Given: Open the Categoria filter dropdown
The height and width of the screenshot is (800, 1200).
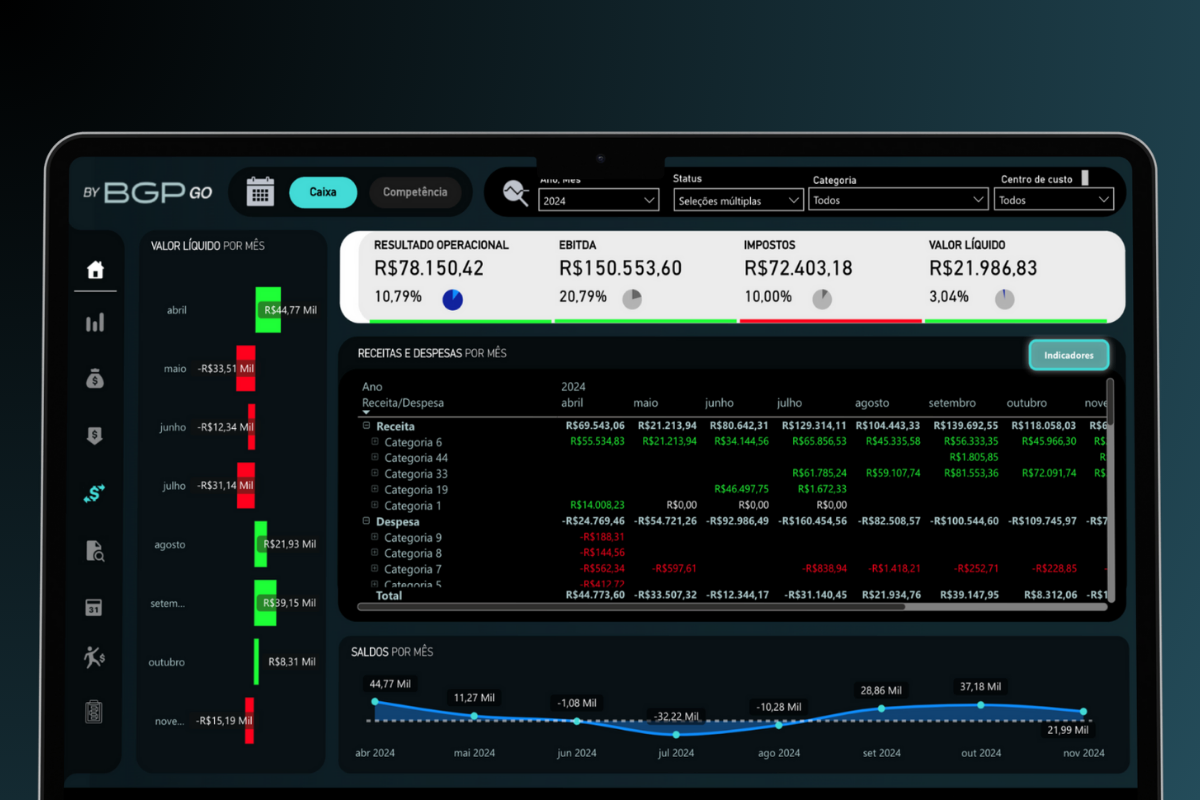Looking at the screenshot, I should (899, 200).
